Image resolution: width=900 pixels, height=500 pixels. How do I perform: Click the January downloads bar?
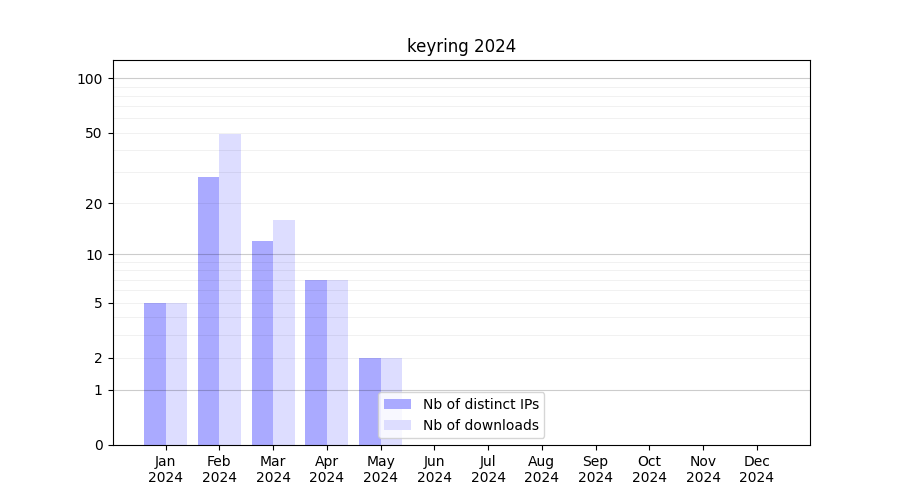(176, 373)
